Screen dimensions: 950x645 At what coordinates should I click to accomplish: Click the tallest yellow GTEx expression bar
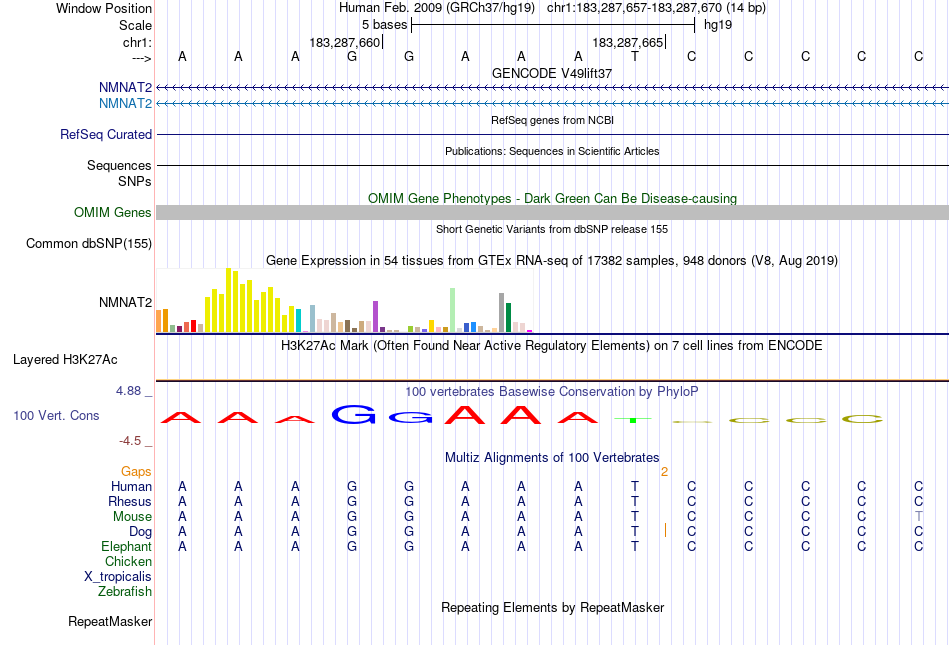click(x=228, y=300)
